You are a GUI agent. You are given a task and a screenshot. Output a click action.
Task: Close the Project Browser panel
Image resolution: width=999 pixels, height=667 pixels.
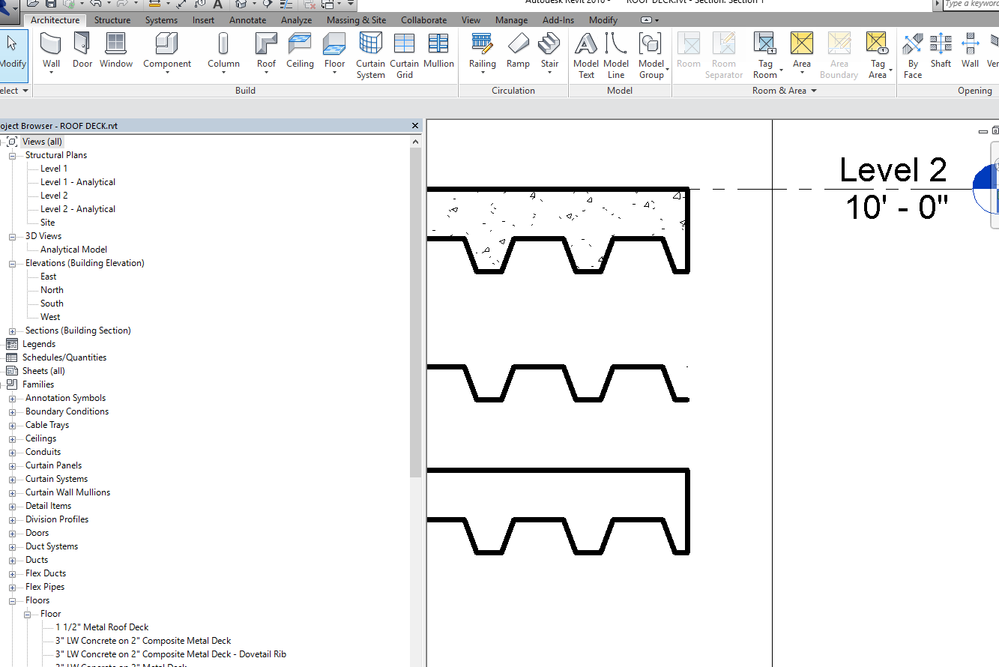coord(415,126)
